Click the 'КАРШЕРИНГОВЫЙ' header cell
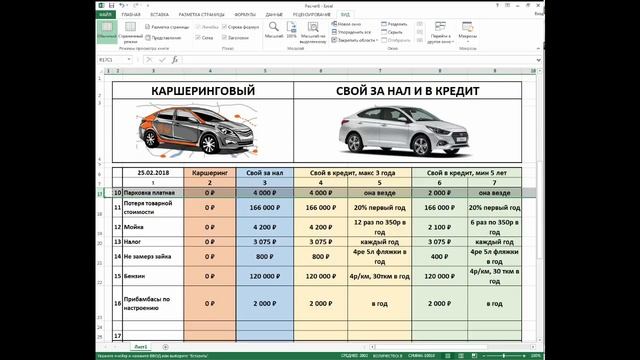Viewport: 640px width, 360px height. click(203, 91)
